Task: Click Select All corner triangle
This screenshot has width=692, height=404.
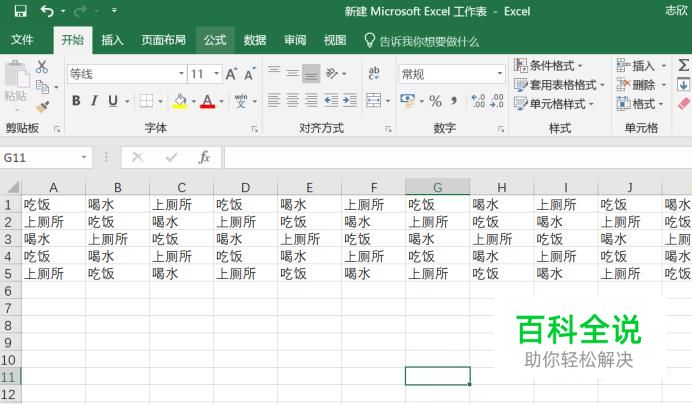Action: pos(12,187)
